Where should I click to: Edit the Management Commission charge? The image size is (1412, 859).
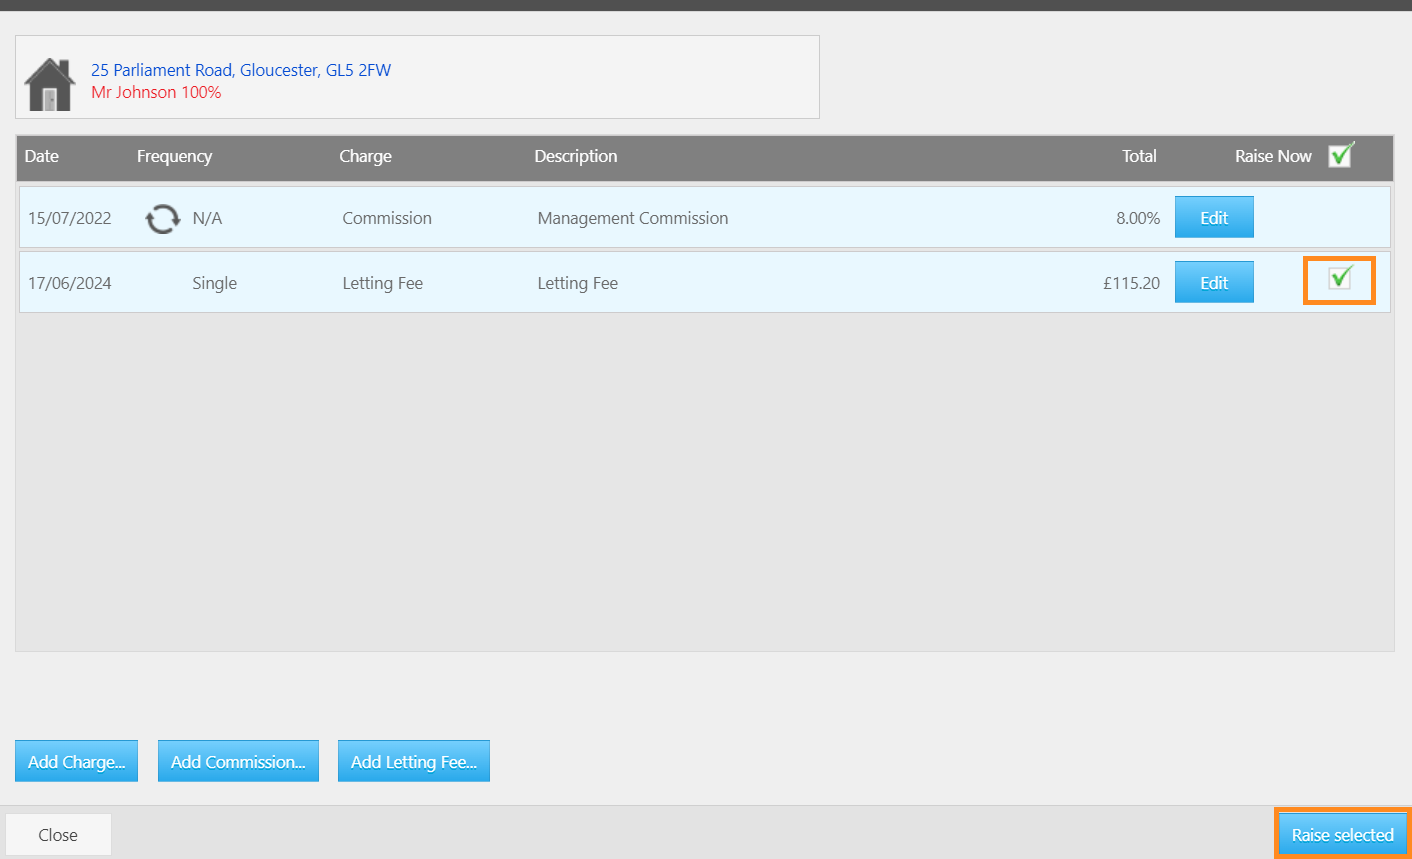1214,217
